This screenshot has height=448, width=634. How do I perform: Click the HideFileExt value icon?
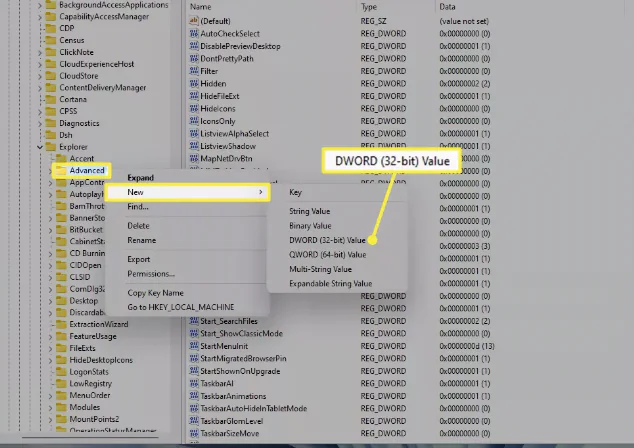coord(194,96)
